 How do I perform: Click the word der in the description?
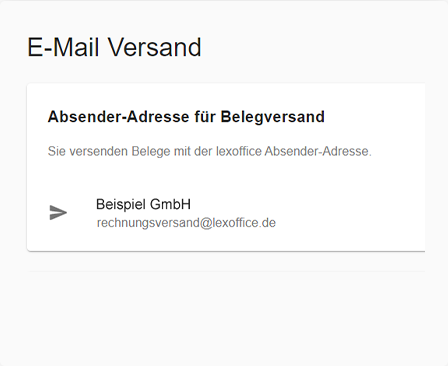pyautogui.click(x=203, y=151)
